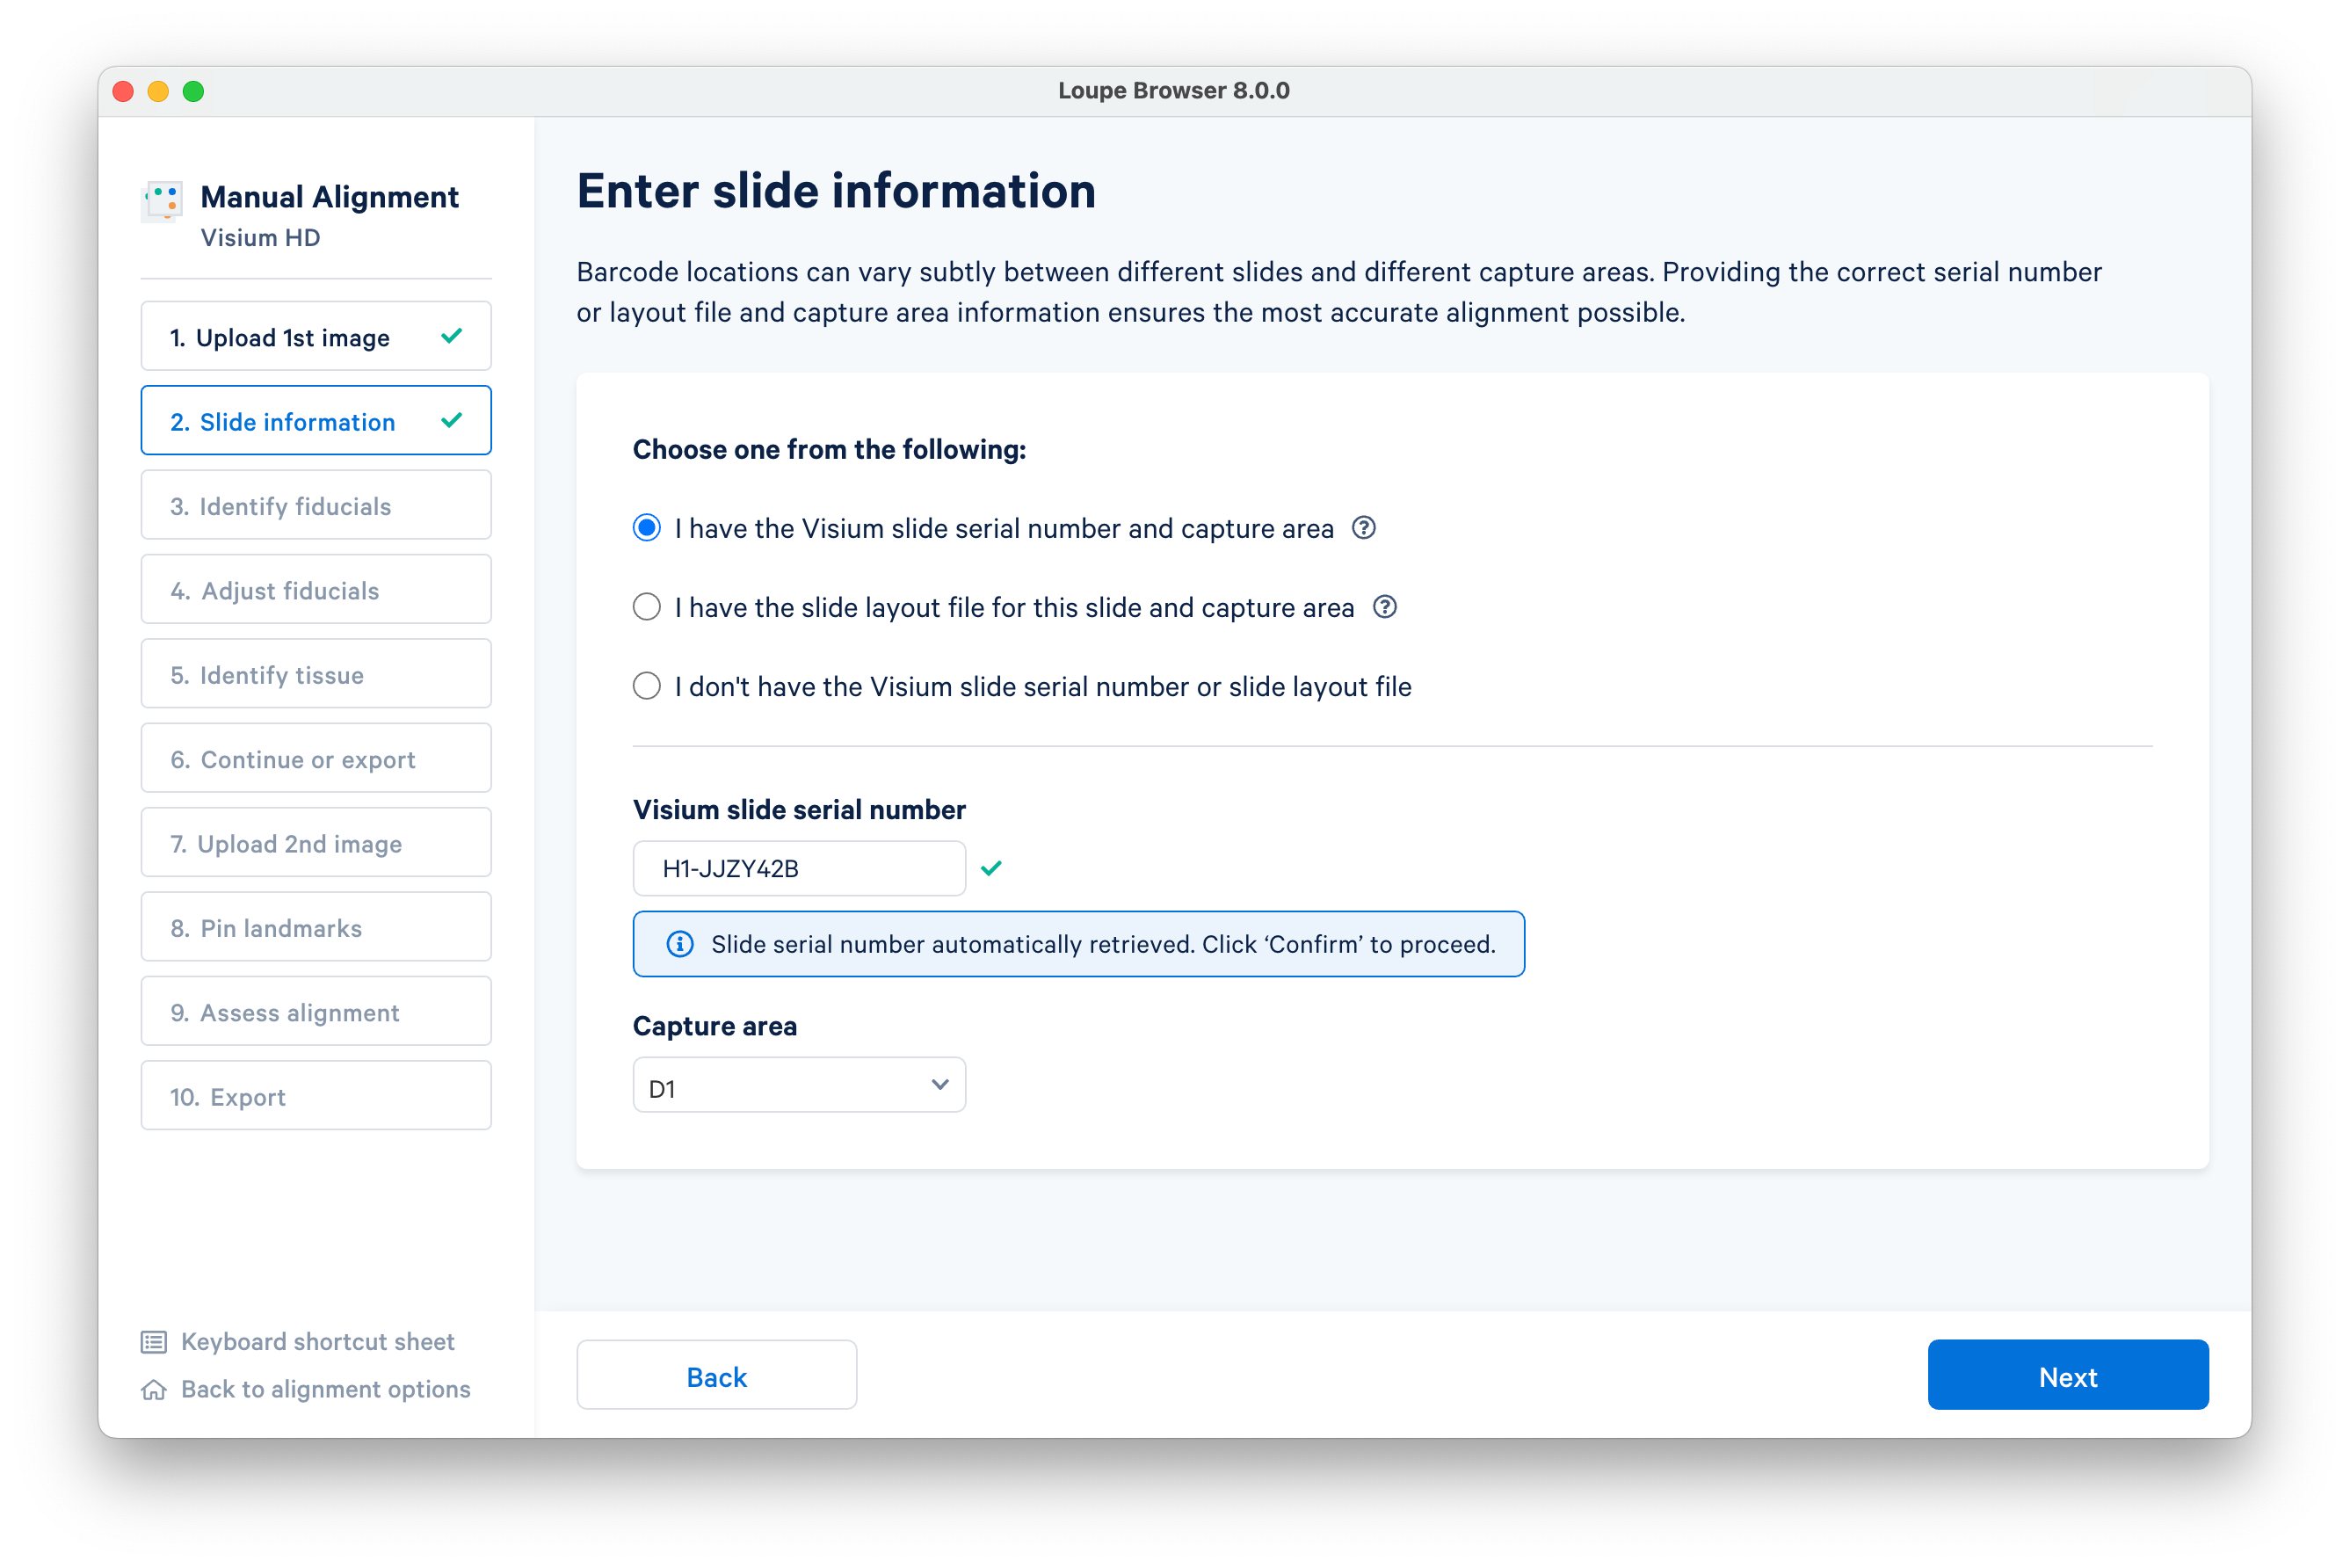Click the 'Slide serial number automatically retrieved' notice

pos(1079,944)
